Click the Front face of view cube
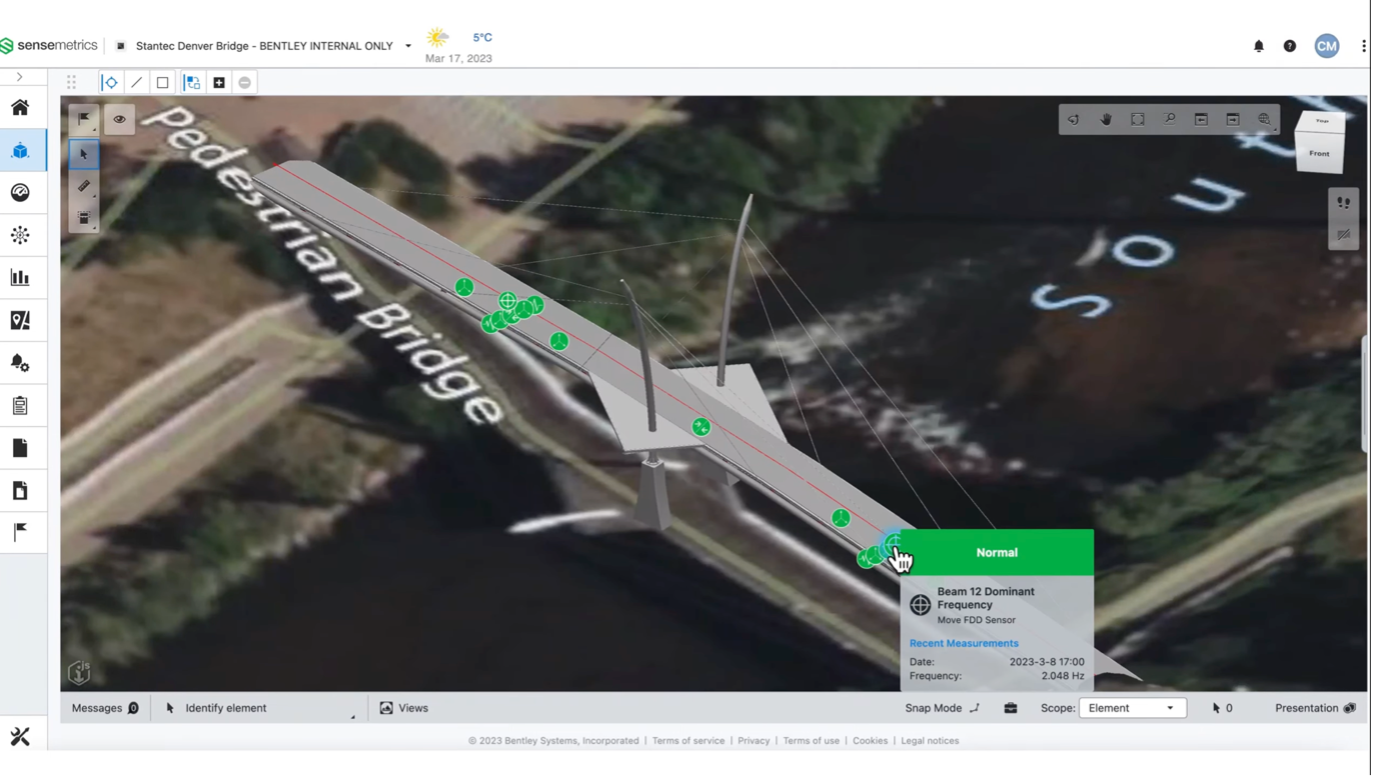 (x=1319, y=154)
